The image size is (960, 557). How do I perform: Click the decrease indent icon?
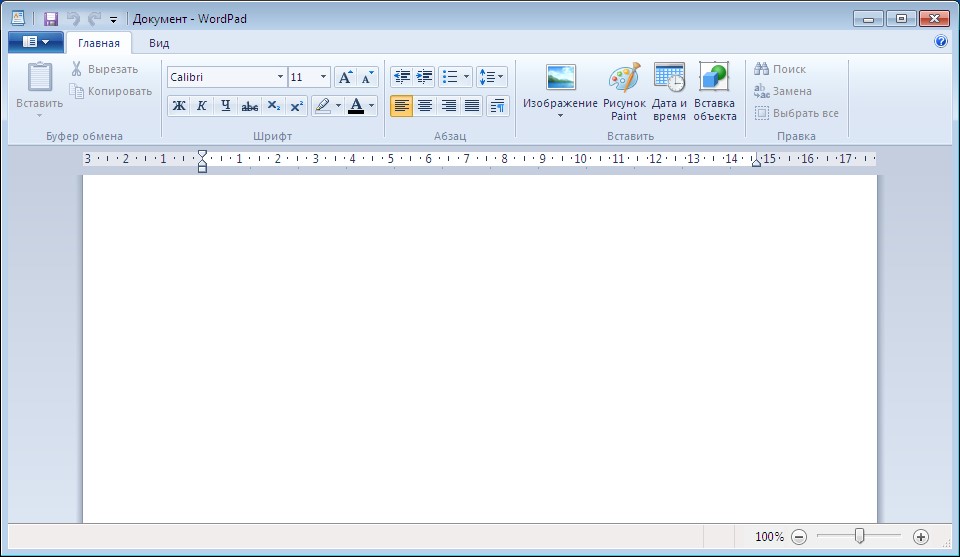[402, 77]
